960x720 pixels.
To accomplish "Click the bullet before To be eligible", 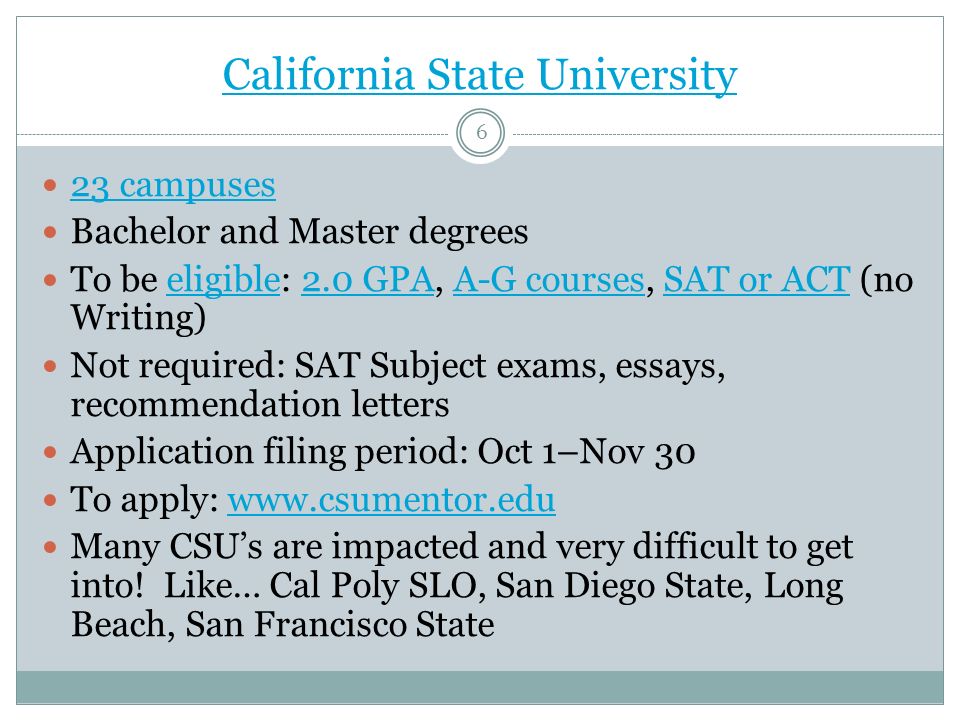I will (50, 280).
